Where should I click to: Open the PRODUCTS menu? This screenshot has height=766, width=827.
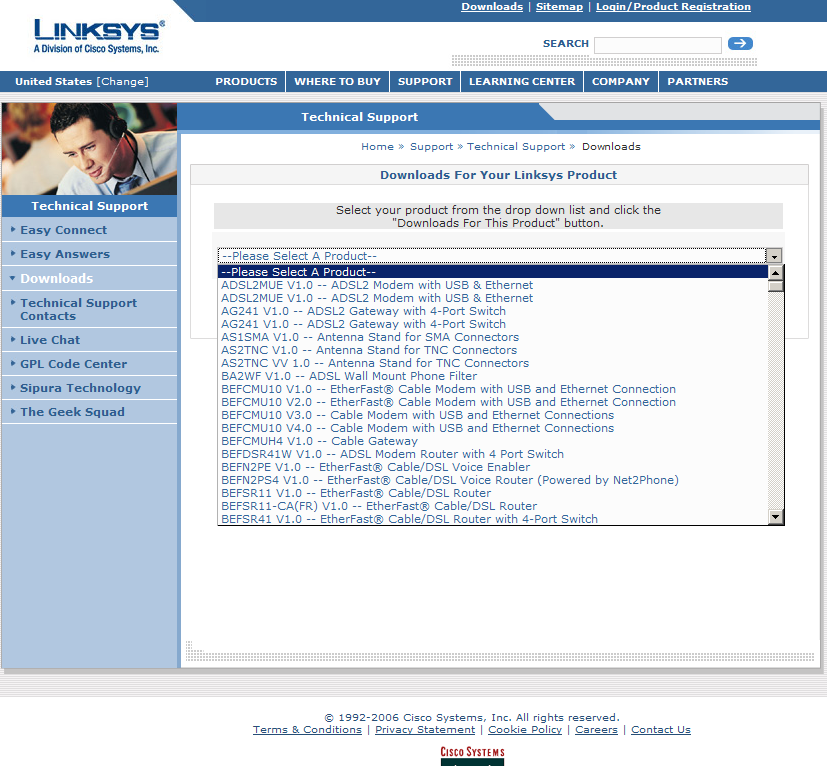pyautogui.click(x=246, y=82)
